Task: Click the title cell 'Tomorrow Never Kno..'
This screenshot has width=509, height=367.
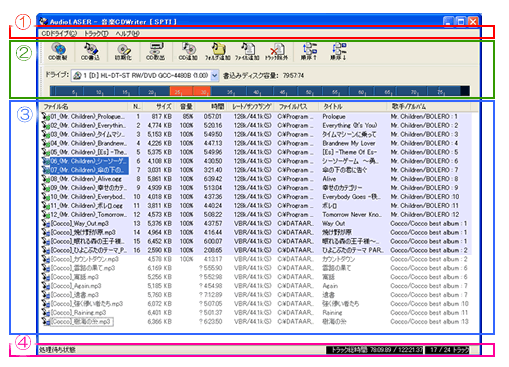Action: (352, 215)
